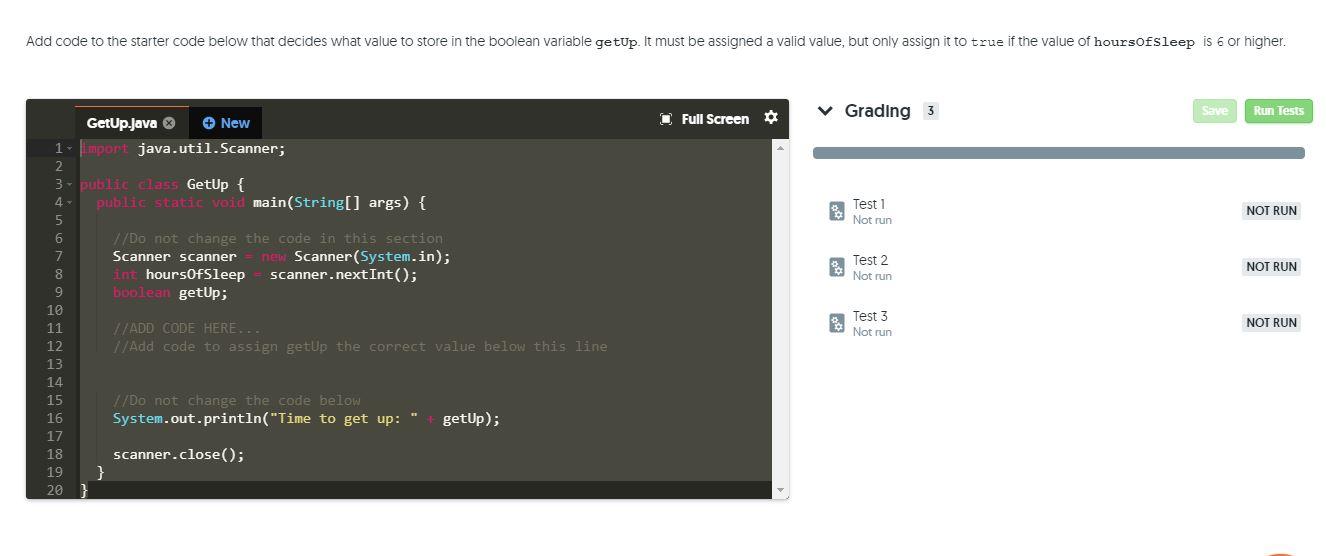Collapse the Grading section chevron
Viewport: 1326px width, 556px height.
[825, 111]
